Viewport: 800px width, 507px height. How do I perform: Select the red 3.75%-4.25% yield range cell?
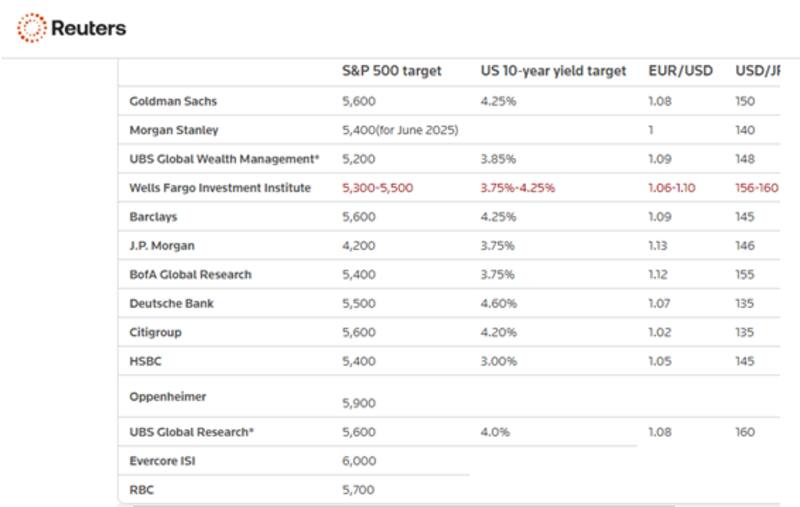point(517,187)
